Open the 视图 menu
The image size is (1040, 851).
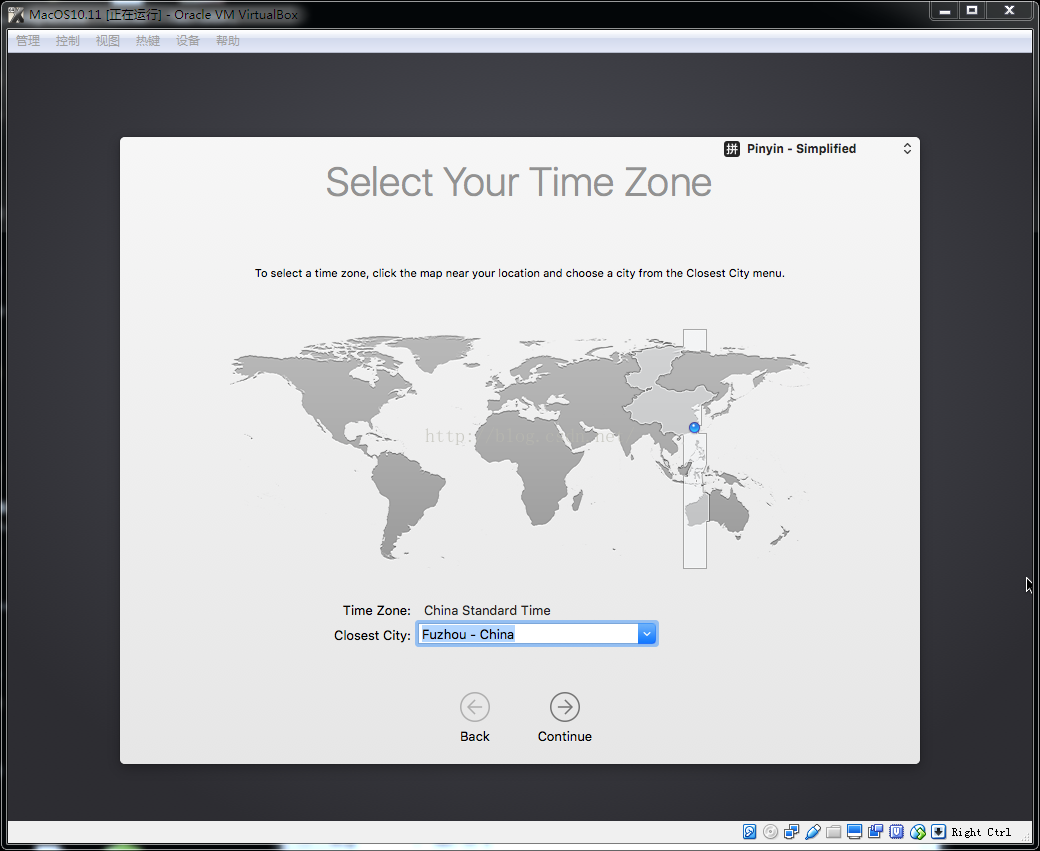tap(107, 40)
